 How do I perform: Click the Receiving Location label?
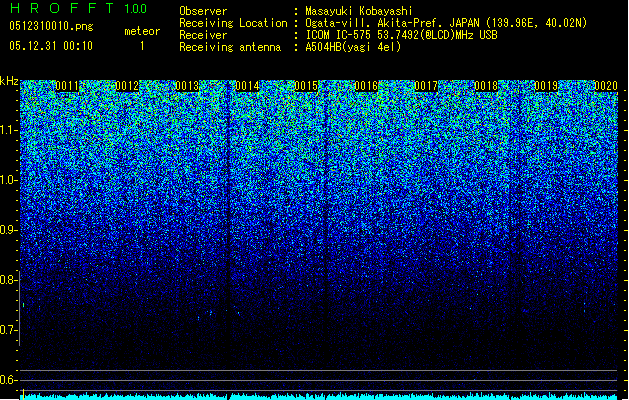pos(233,23)
